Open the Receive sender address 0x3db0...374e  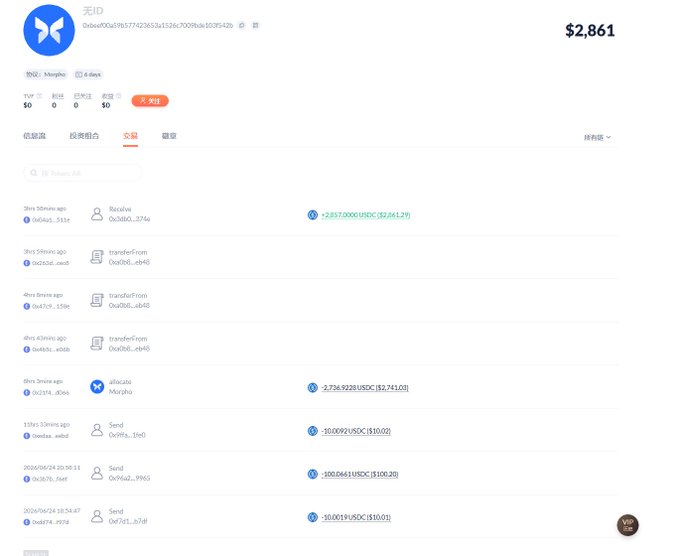point(129,219)
